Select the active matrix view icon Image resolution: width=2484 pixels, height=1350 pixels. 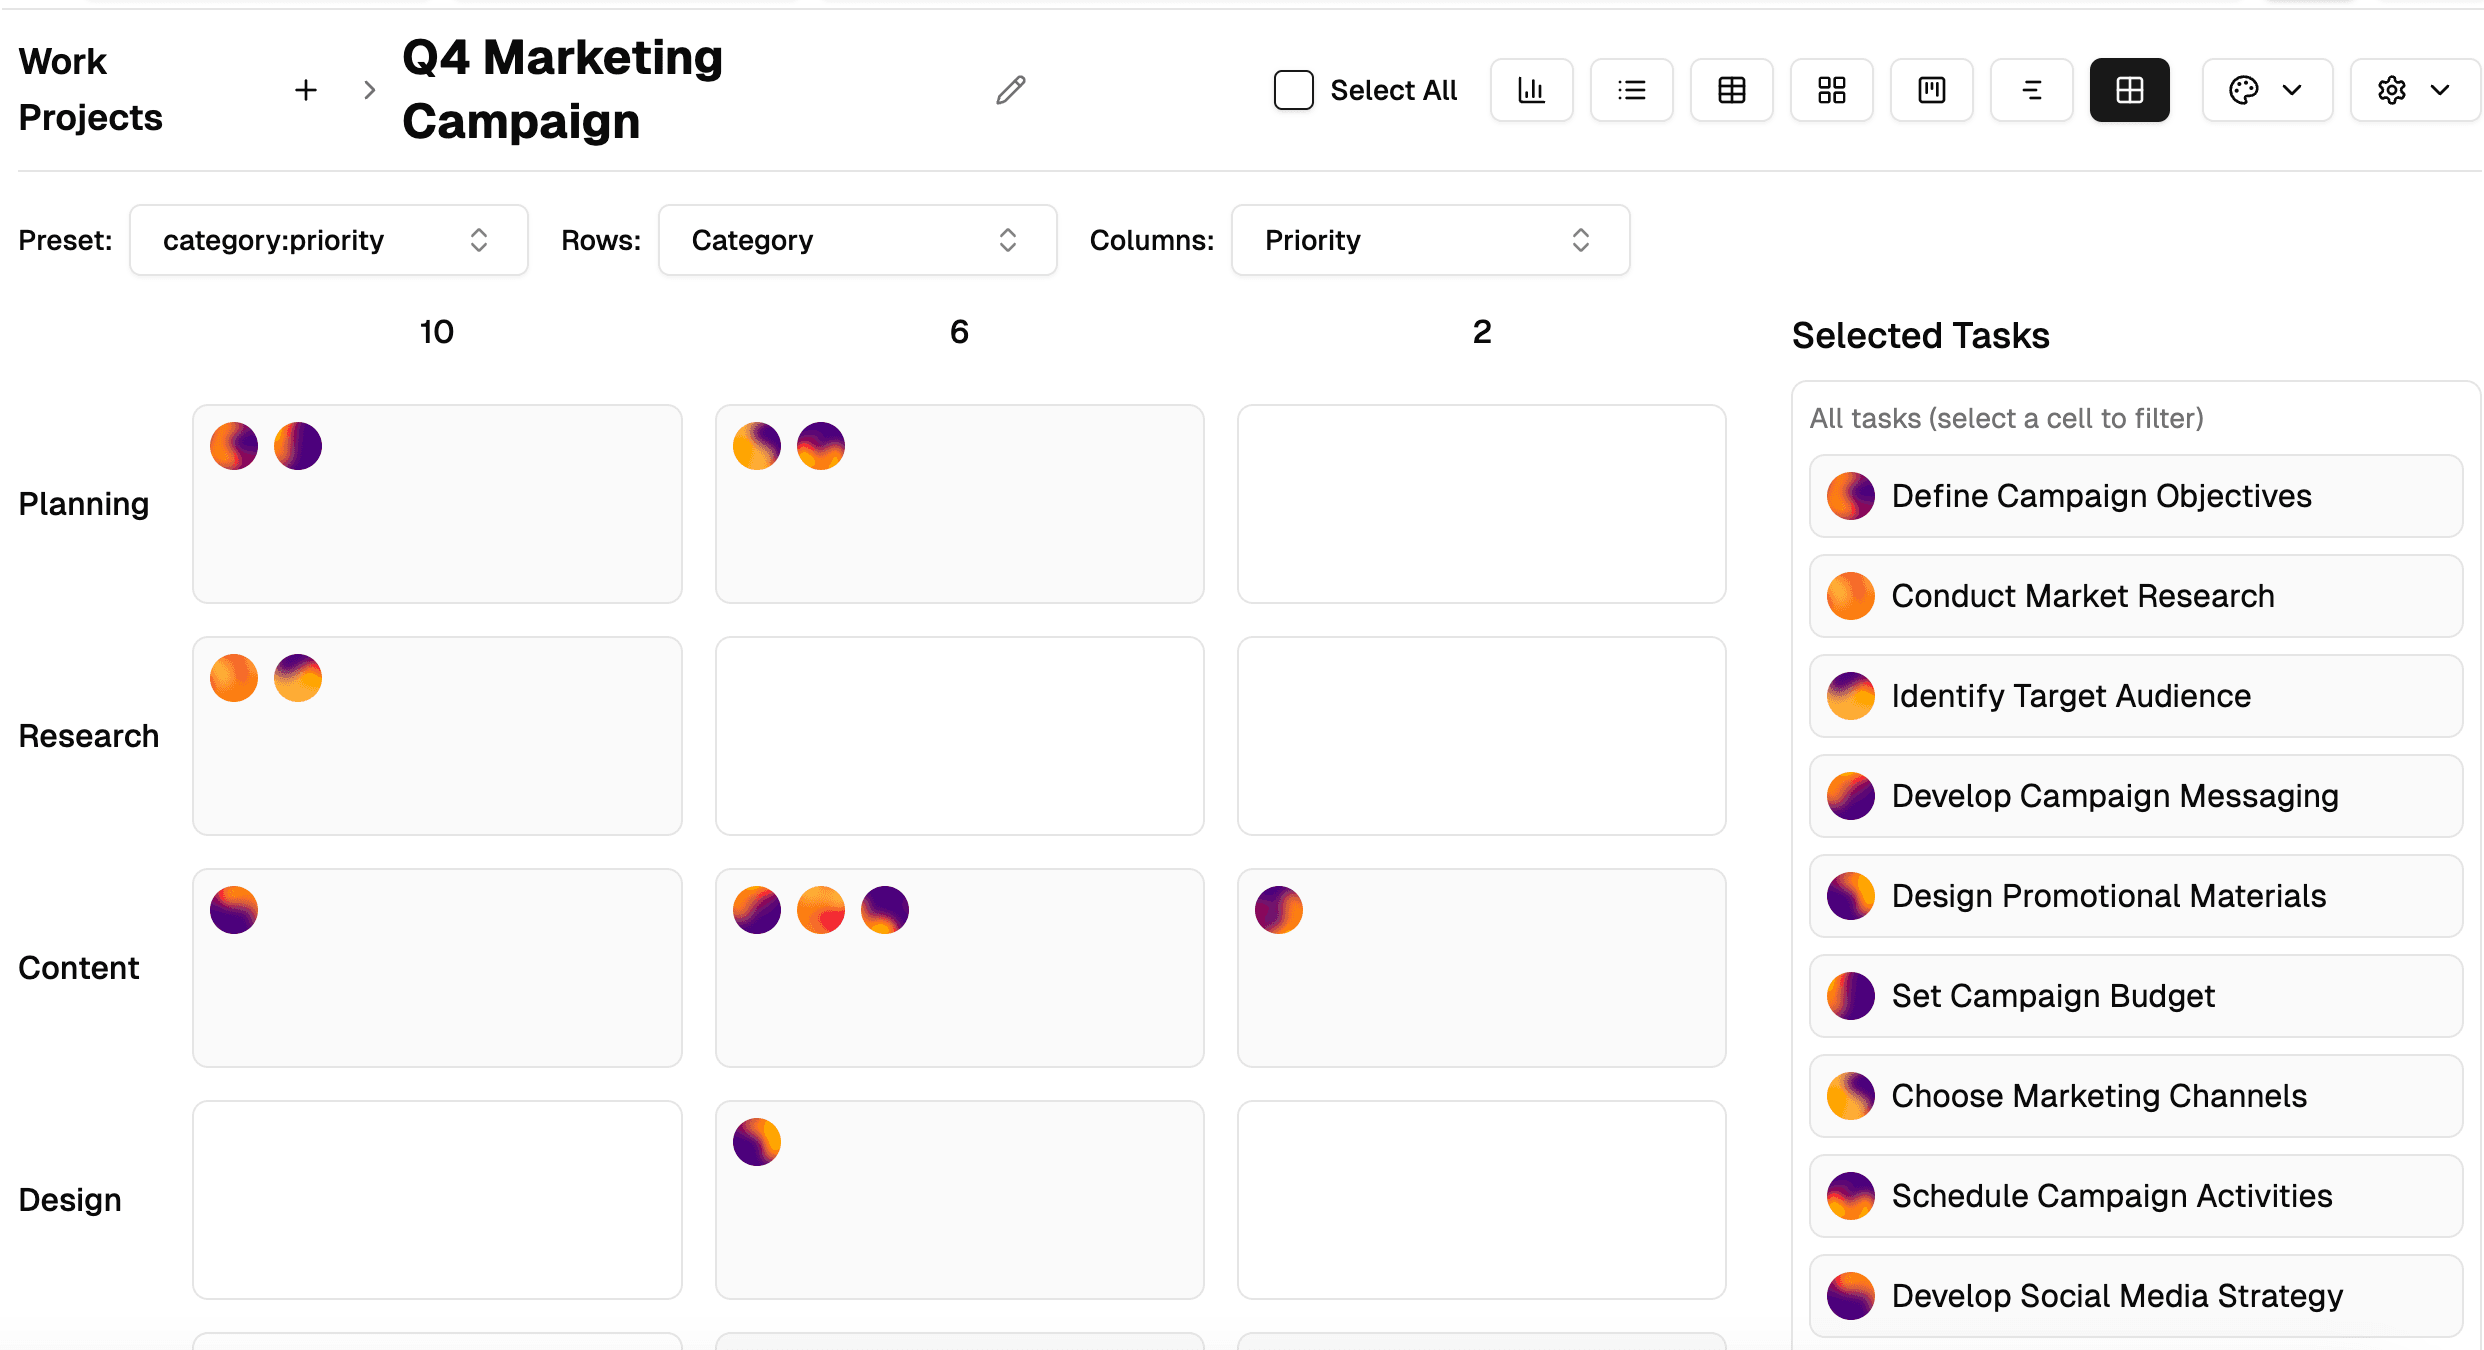pos(2130,90)
